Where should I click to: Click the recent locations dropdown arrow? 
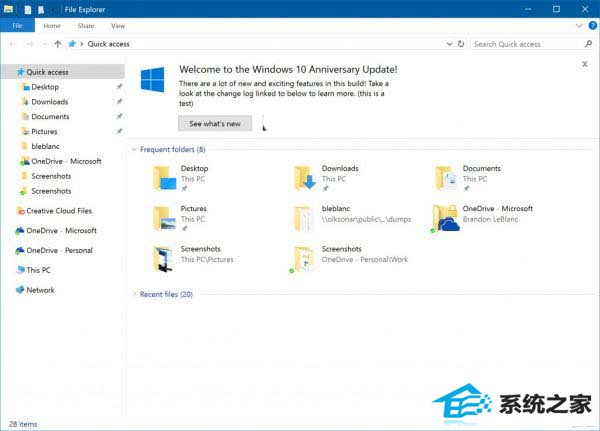click(x=45, y=44)
